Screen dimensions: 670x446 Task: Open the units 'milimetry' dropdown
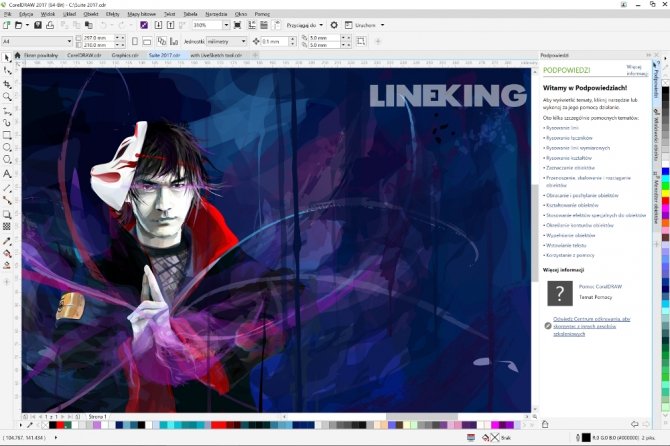244,41
